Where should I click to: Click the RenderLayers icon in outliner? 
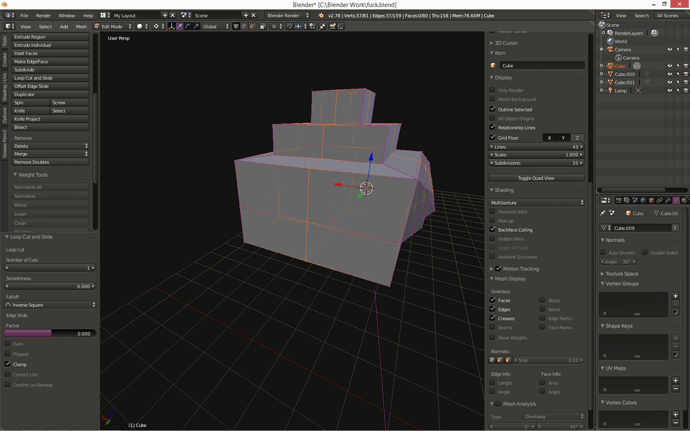[x=609, y=33]
